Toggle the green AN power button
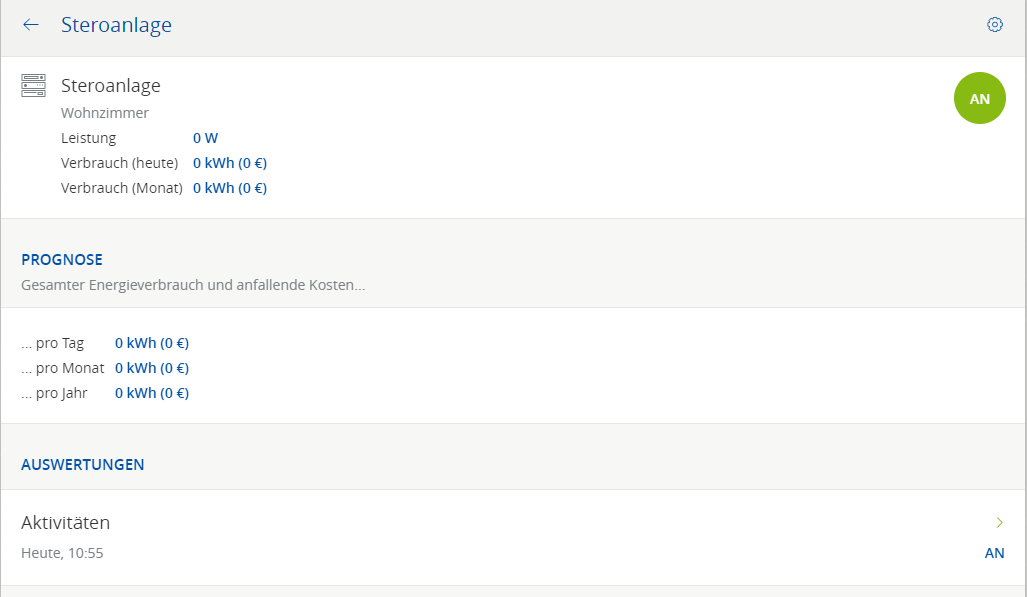Screen dimensions: 1027x597 coord(979,99)
